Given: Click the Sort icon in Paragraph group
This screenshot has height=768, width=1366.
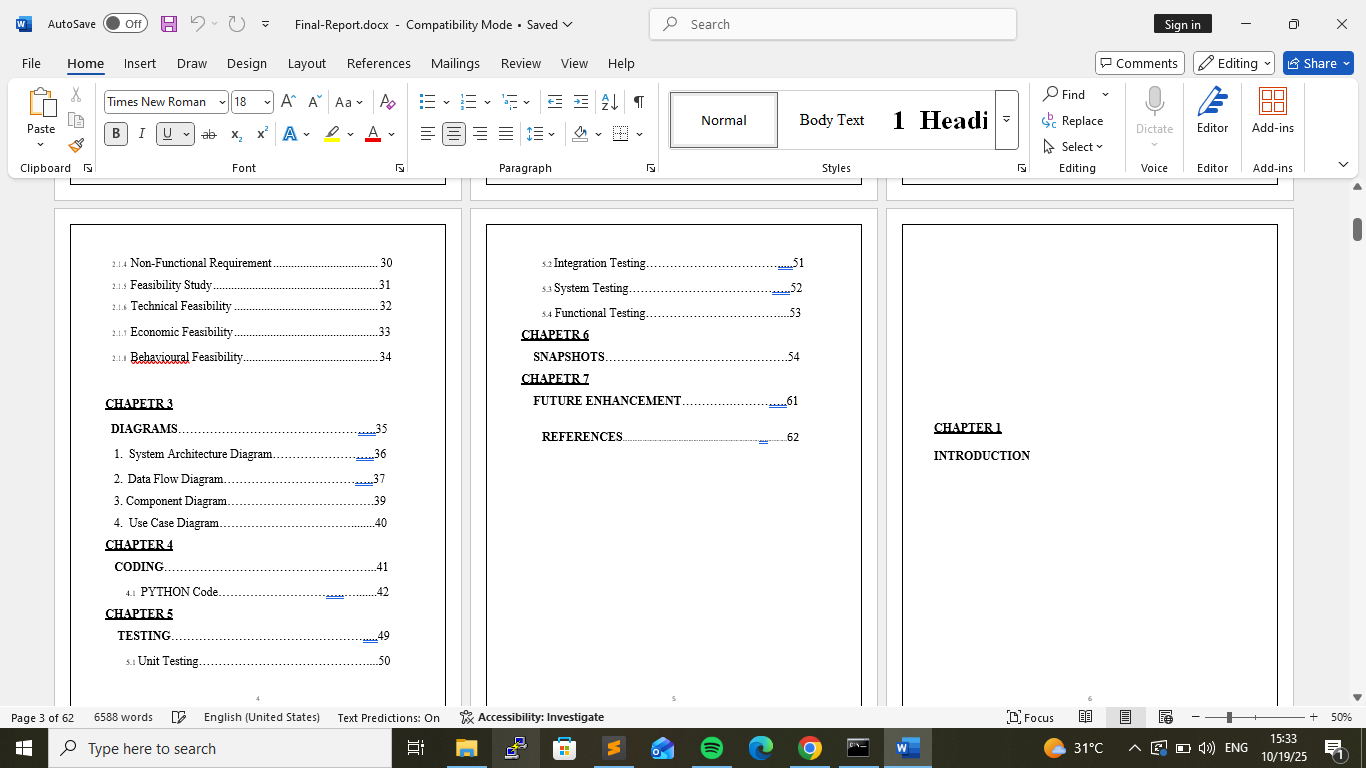Looking at the screenshot, I should (609, 102).
